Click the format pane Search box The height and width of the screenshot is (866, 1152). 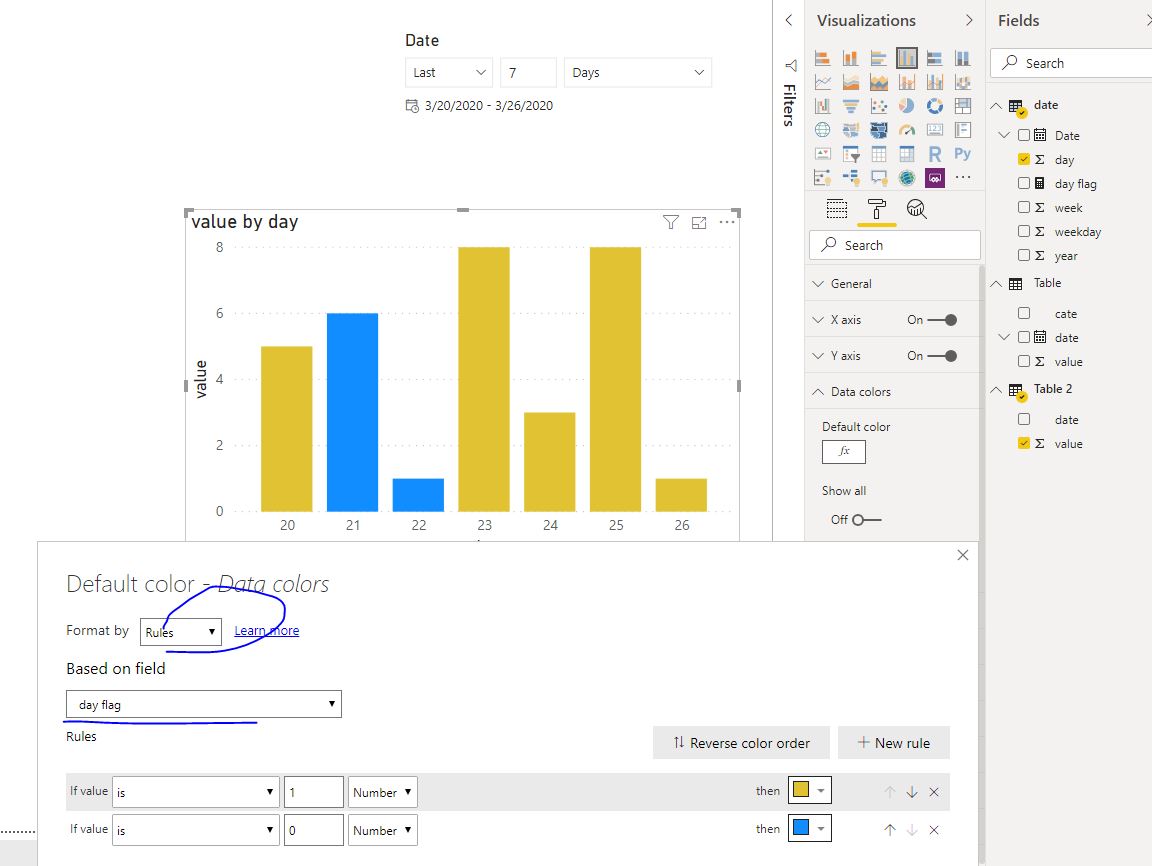[x=894, y=245]
